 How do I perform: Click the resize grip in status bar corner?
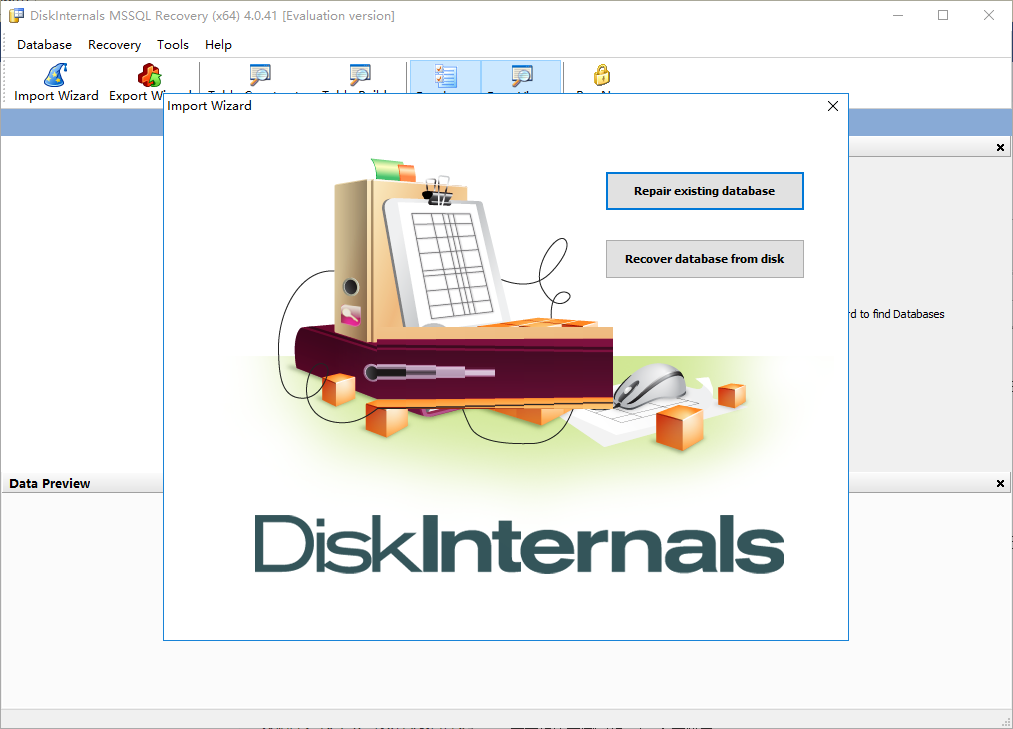click(x=1005, y=721)
